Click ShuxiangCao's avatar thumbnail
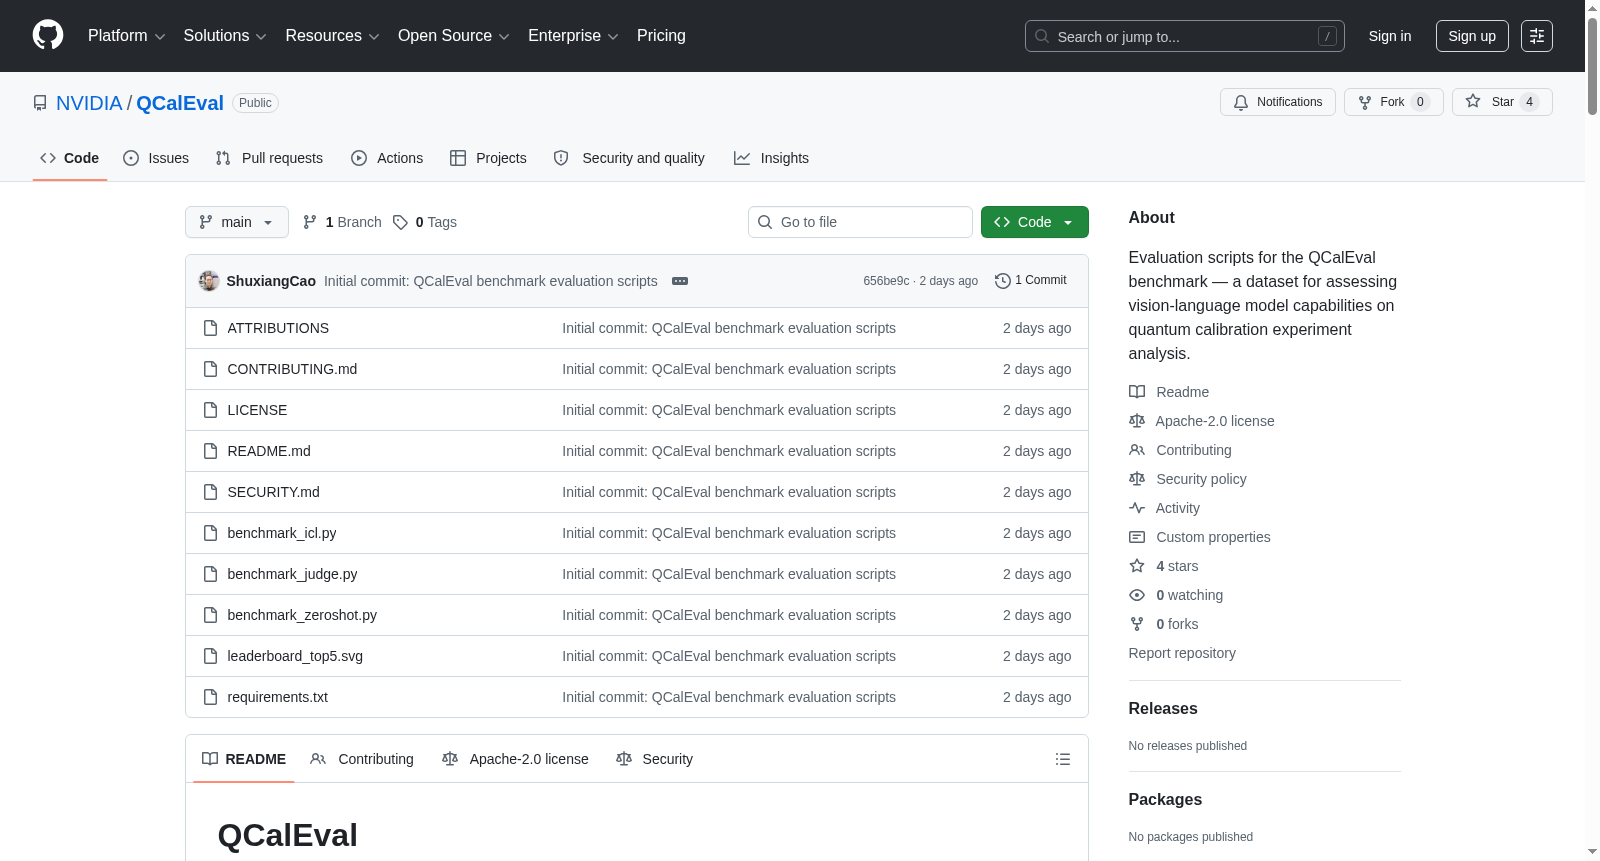Viewport: 1600px width, 861px height. pos(209,281)
